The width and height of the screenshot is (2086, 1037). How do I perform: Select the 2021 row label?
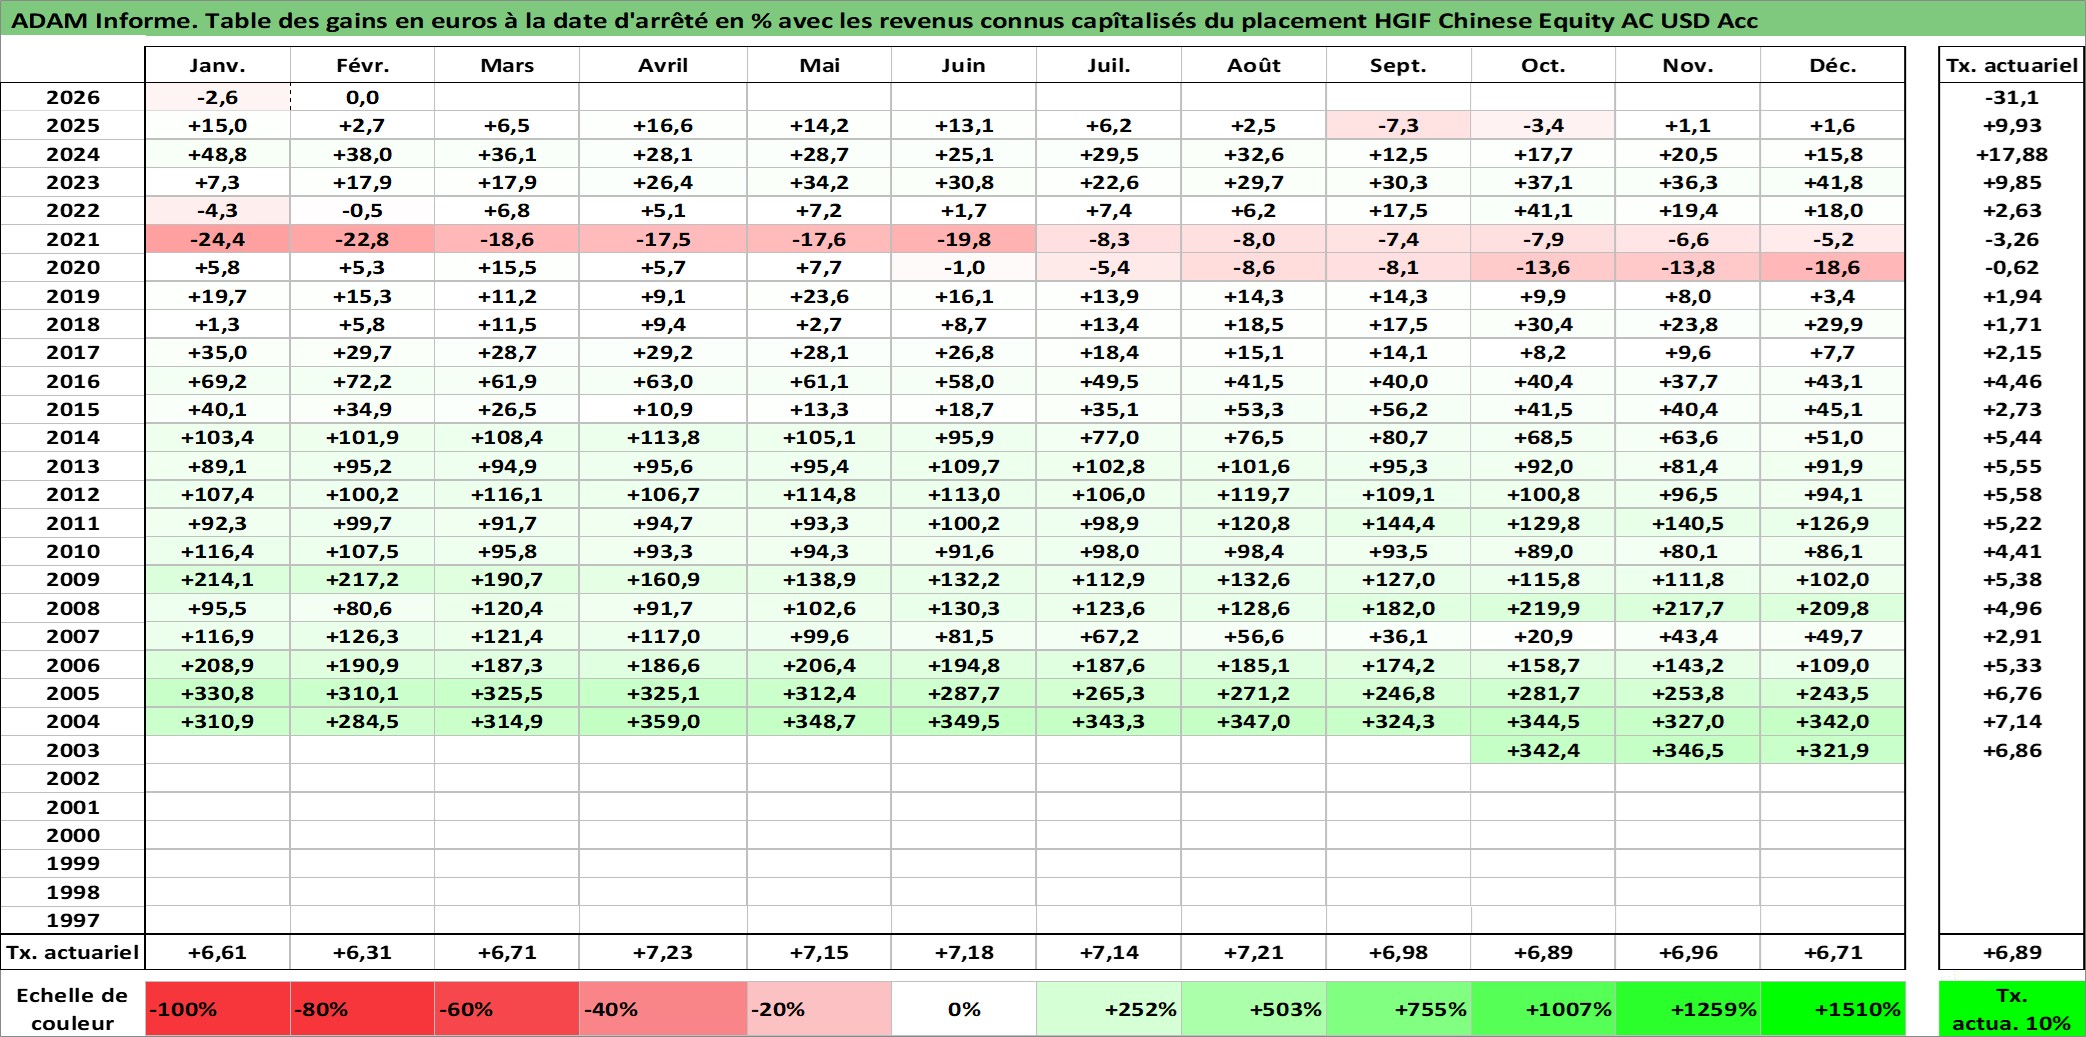coord(73,239)
